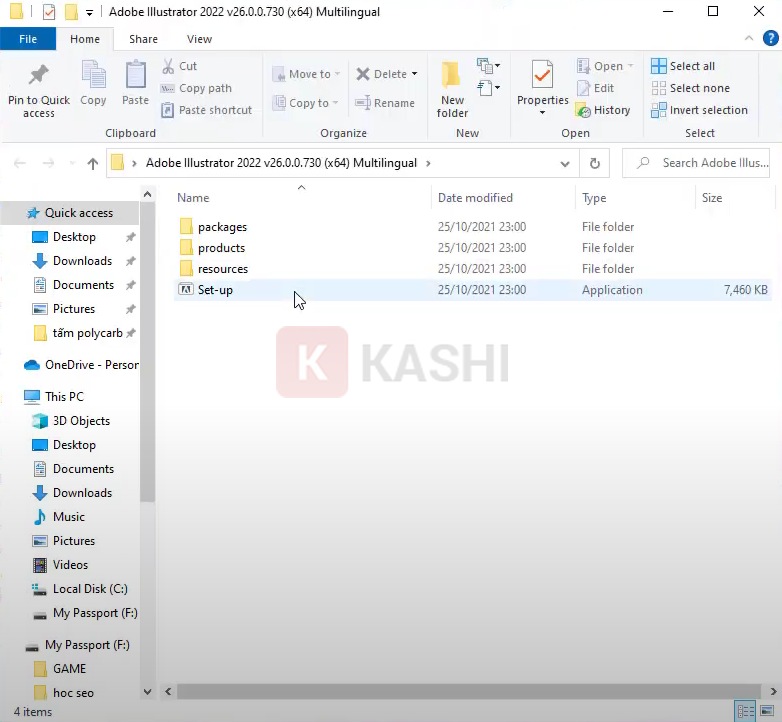Click horizontal scrollbar right arrow
The height and width of the screenshot is (722, 782).
(773, 692)
